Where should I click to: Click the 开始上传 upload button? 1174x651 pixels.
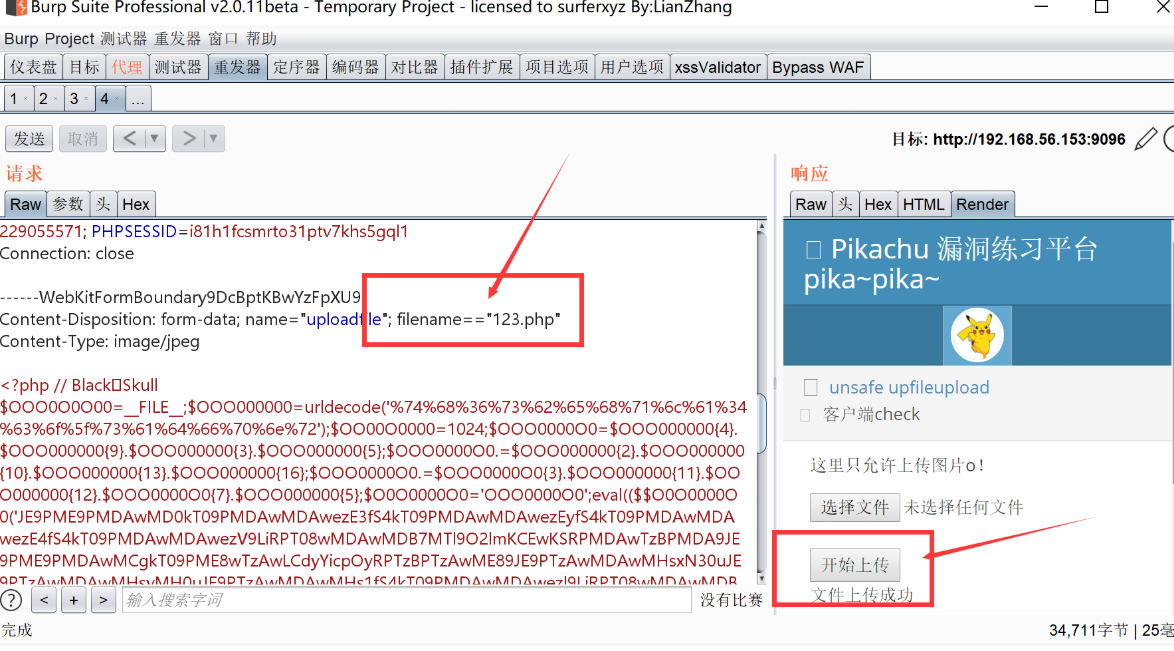[x=854, y=565]
